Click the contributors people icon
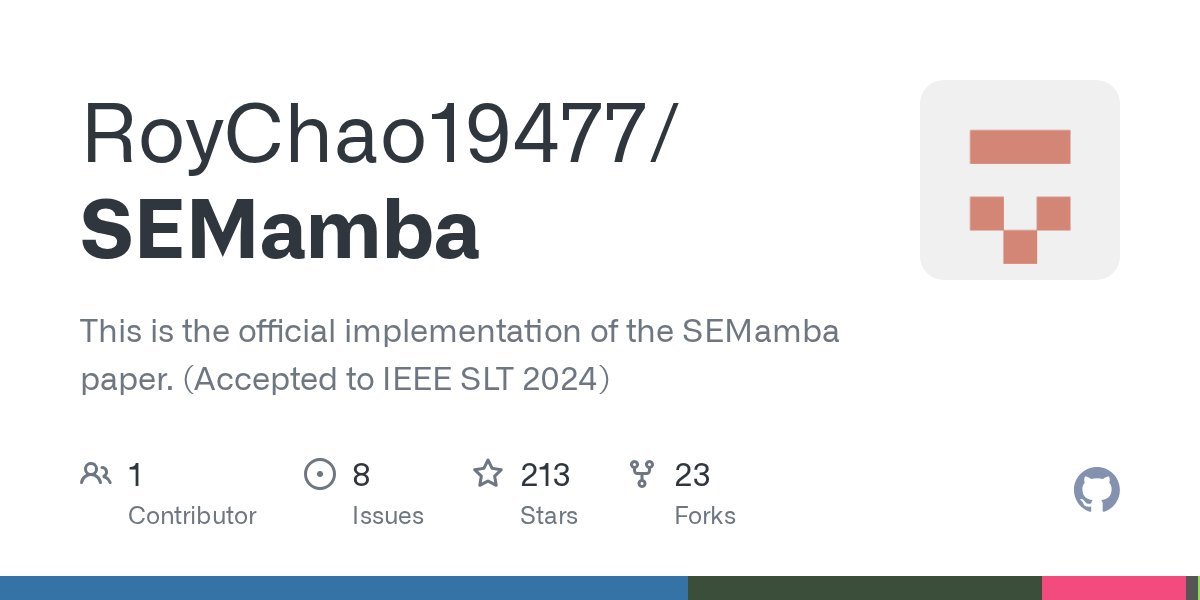 pos(96,474)
